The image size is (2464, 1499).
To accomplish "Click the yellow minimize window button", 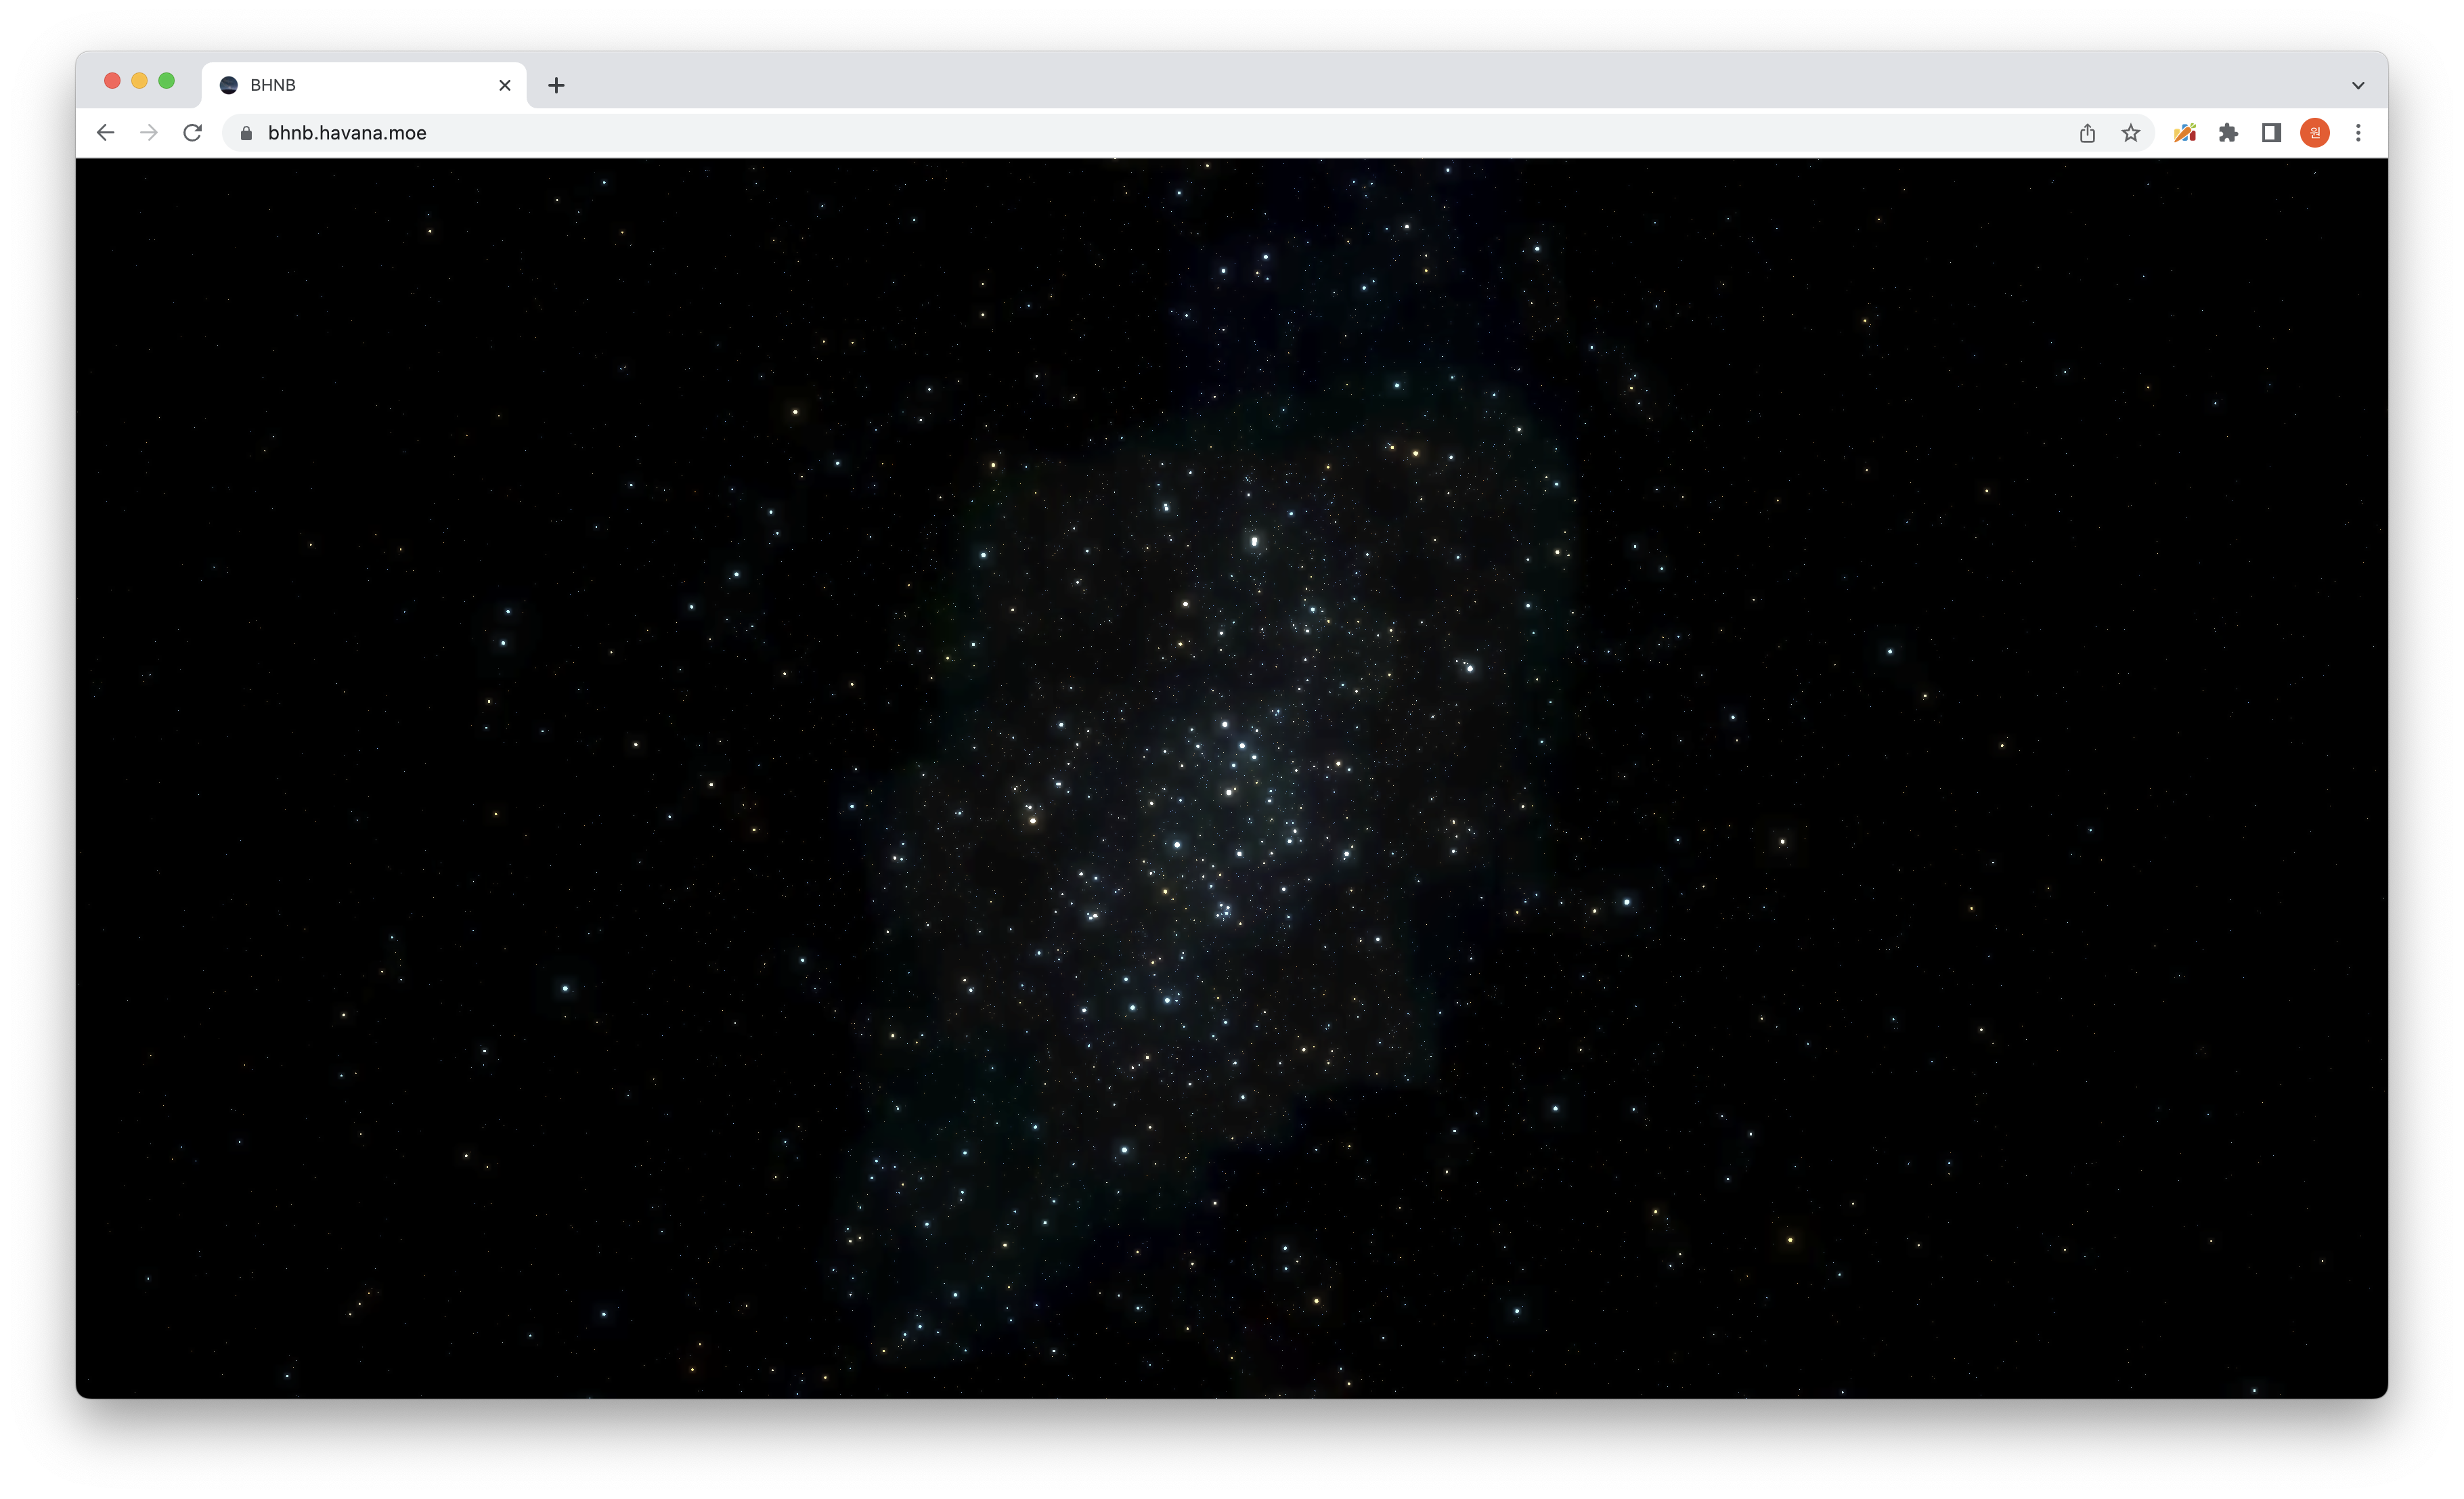I will pos(139,81).
